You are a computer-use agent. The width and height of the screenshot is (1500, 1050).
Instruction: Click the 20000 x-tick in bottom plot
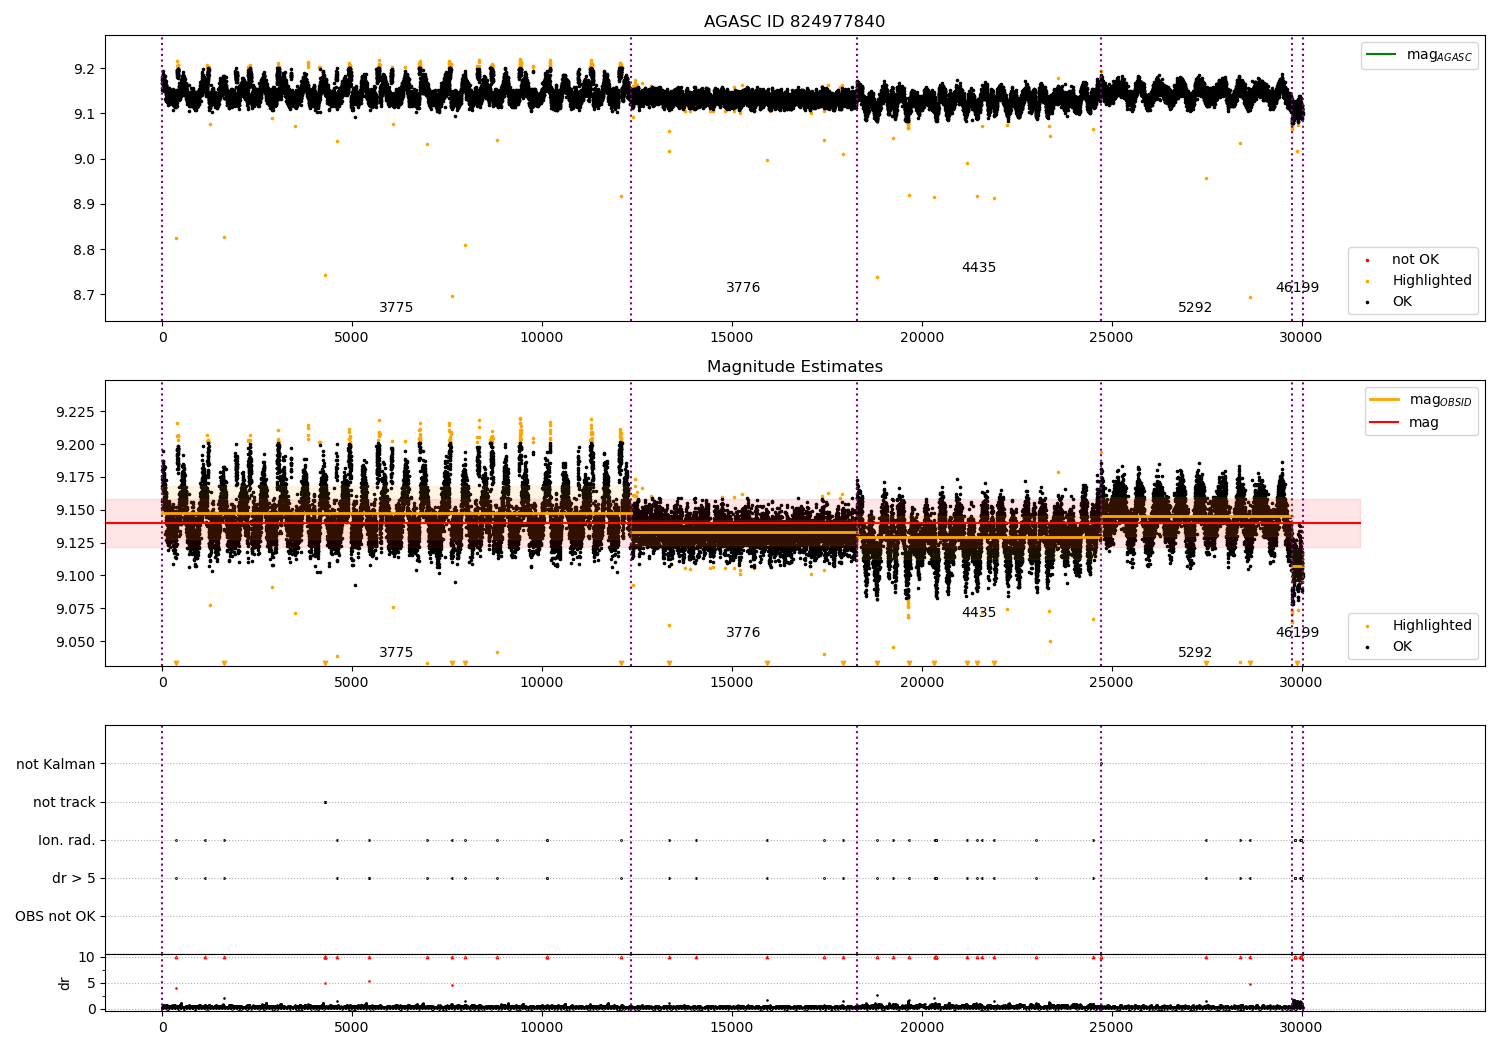tap(921, 1028)
